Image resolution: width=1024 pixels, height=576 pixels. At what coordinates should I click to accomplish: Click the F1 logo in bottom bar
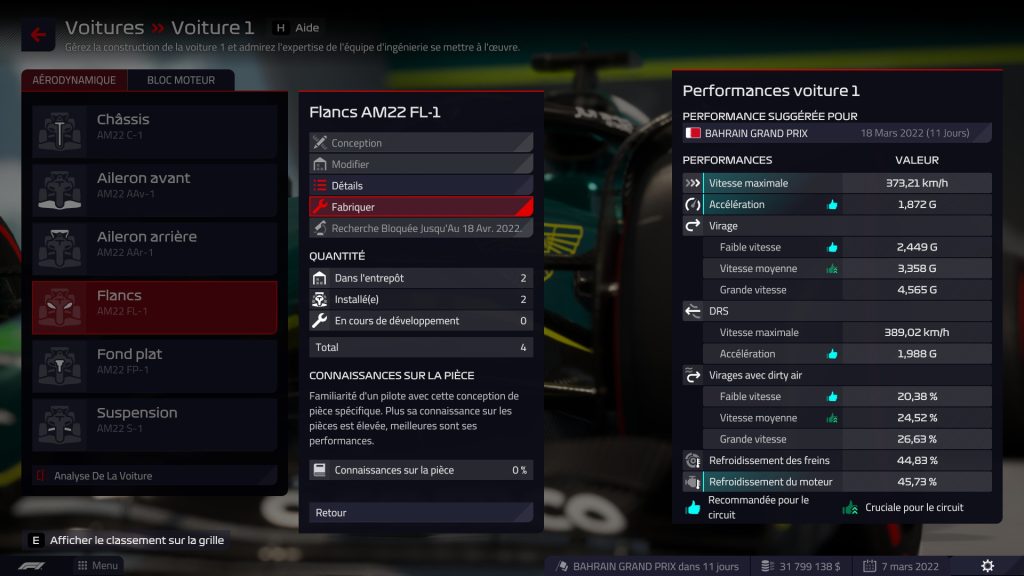tap(31, 566)
